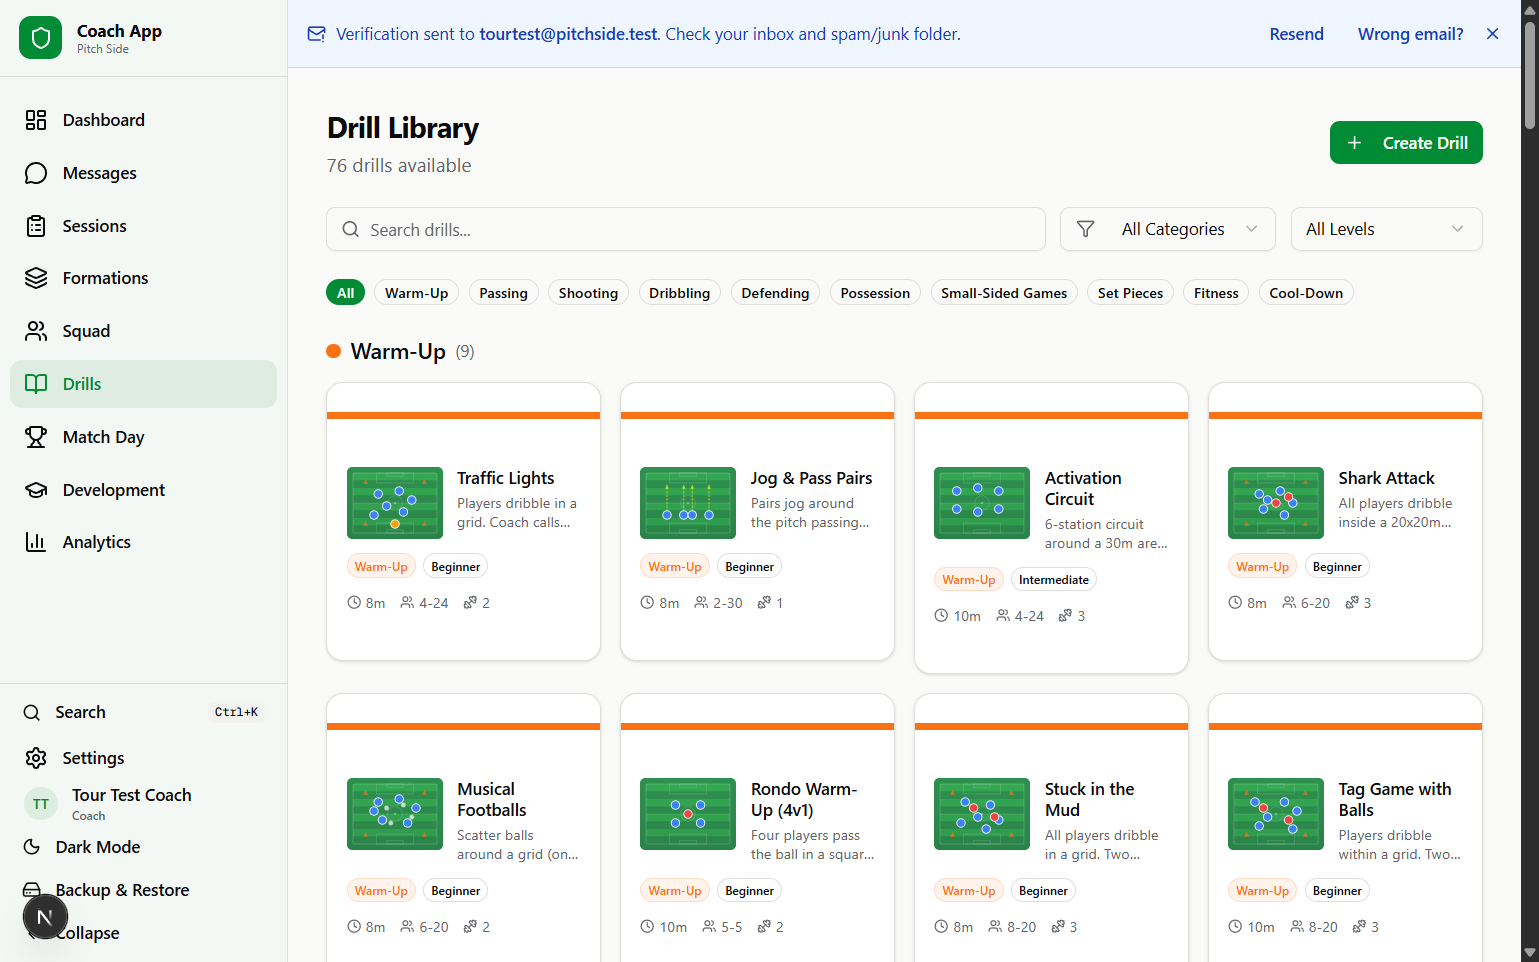Click the Coach App shield logo
Image resolution: width=1539 pixels, height=962 pixels.
click(x=40, y=38)
